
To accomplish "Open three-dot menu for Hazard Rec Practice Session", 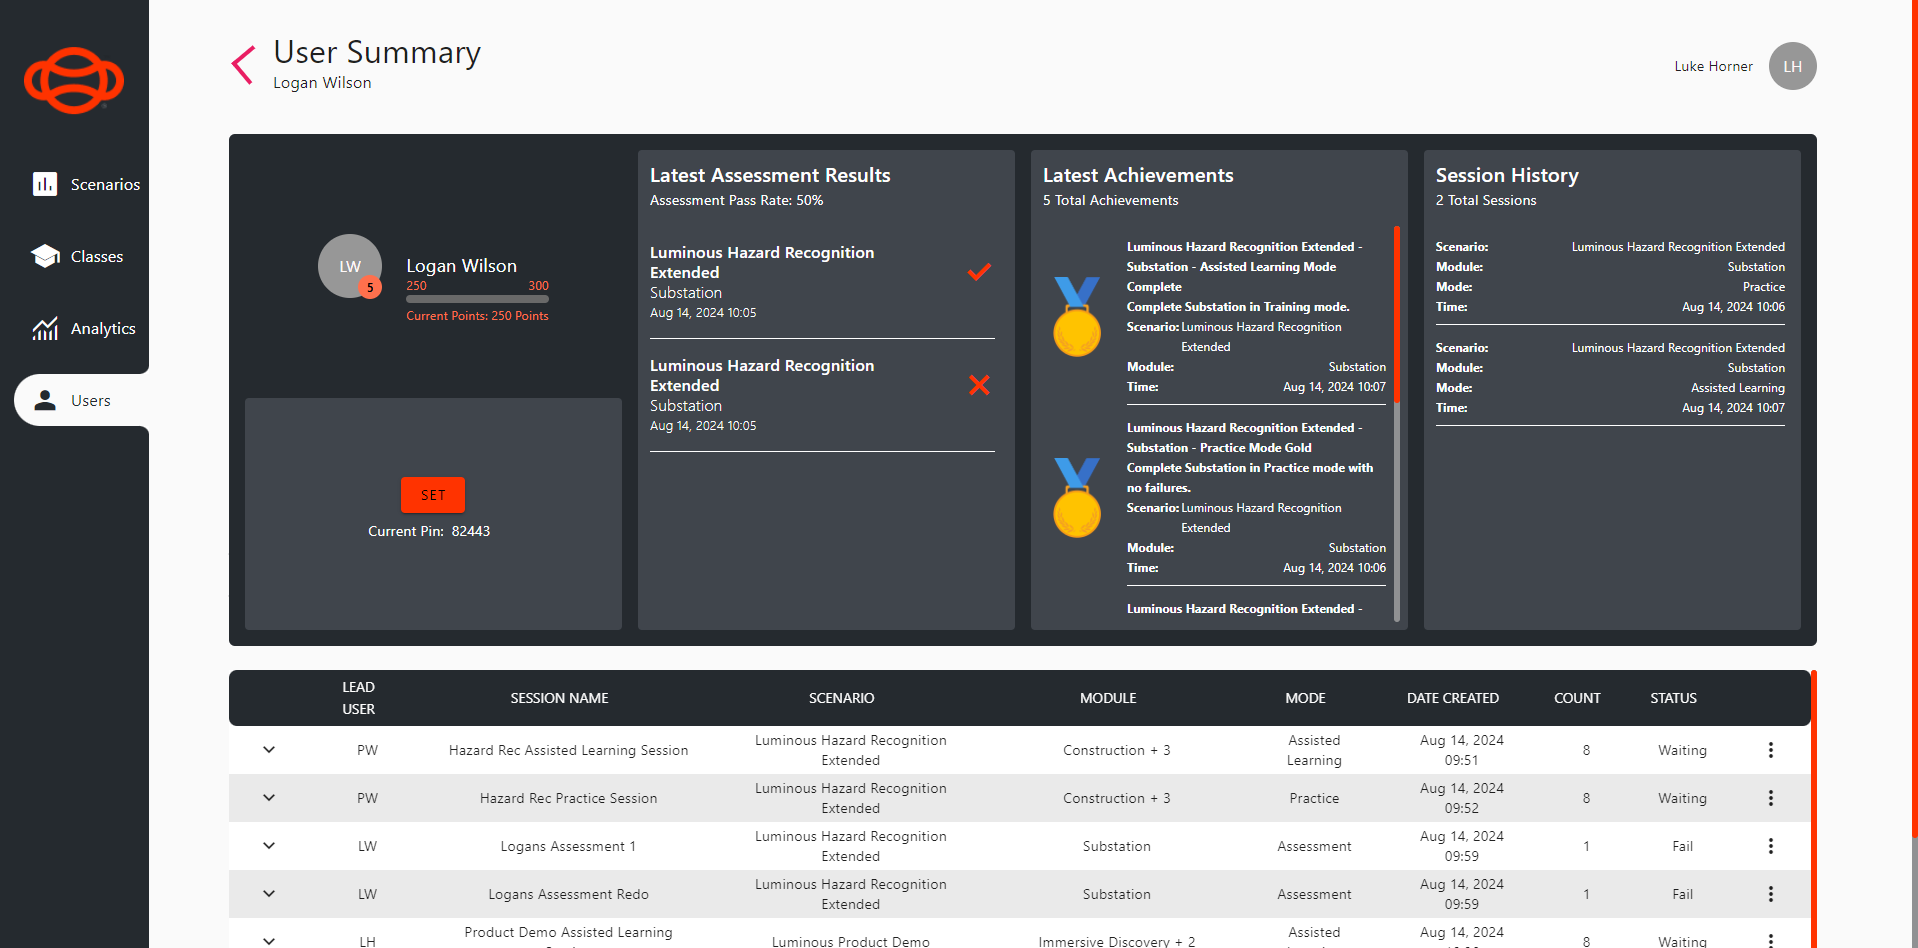I will (x=1770, y=798).
